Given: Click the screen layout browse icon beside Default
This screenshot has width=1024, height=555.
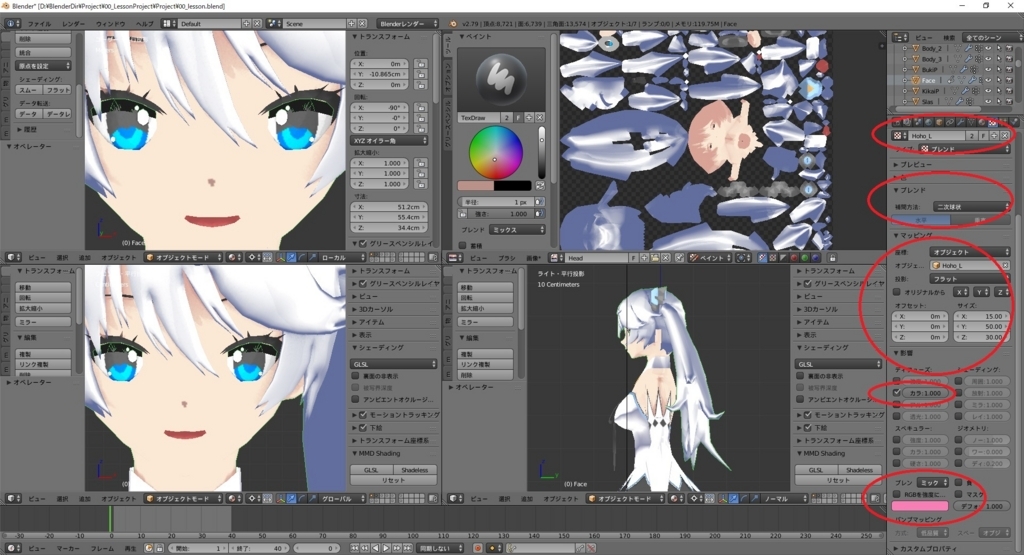Looking at the screenshot, I should click(x=169, y=24).
